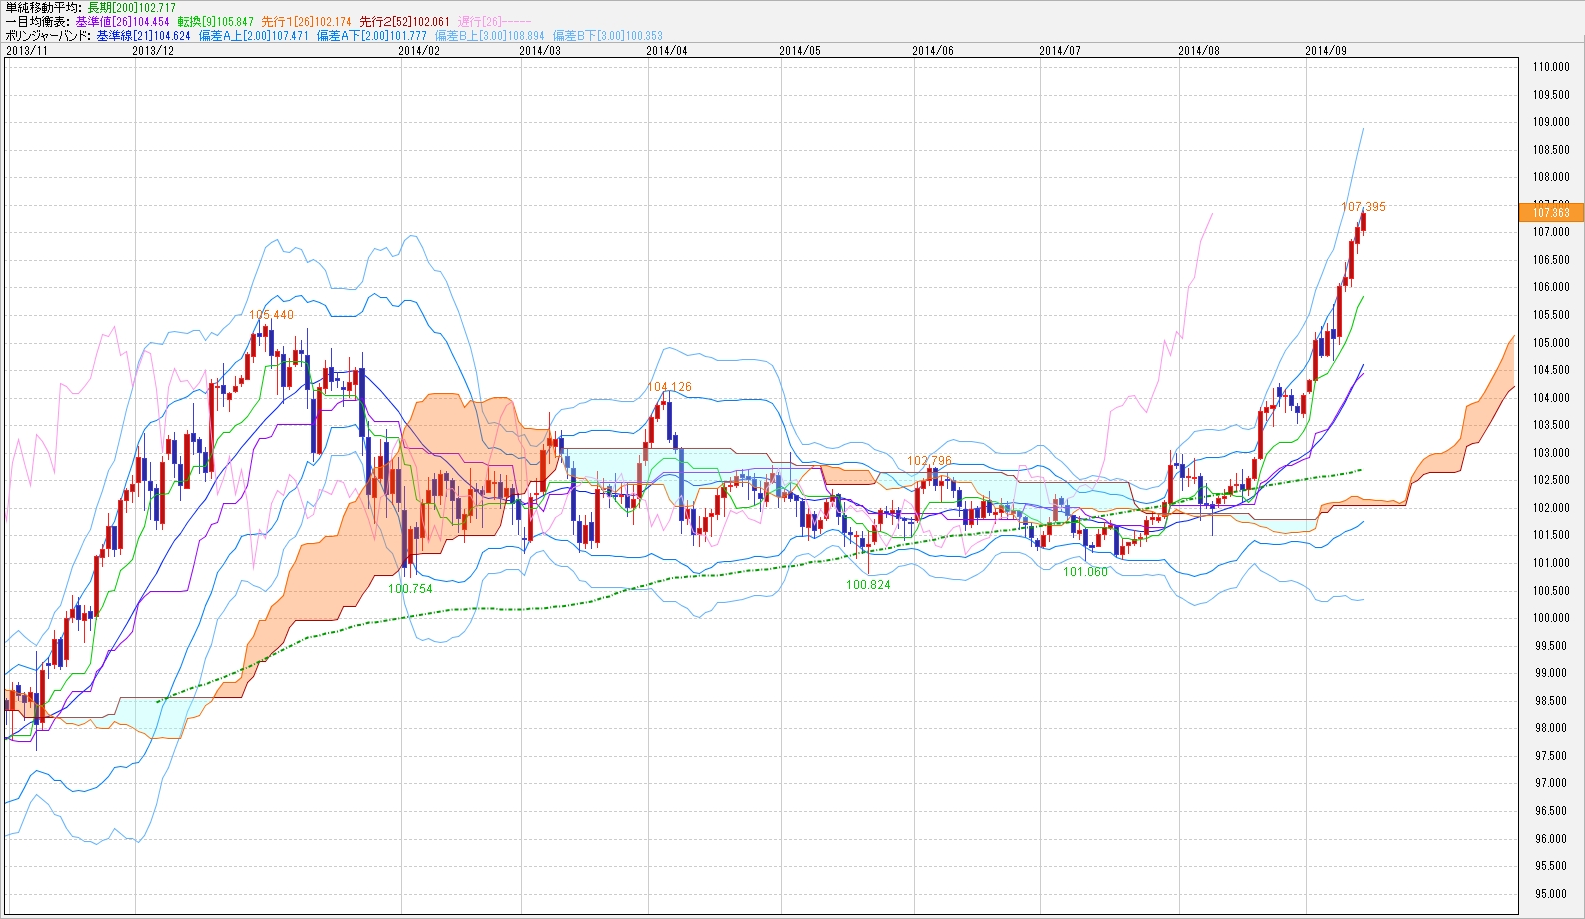The image size is (1585, 919).
Task: Select the 基準値[26] Ichimoku legend entry
Action: point(122,22)
